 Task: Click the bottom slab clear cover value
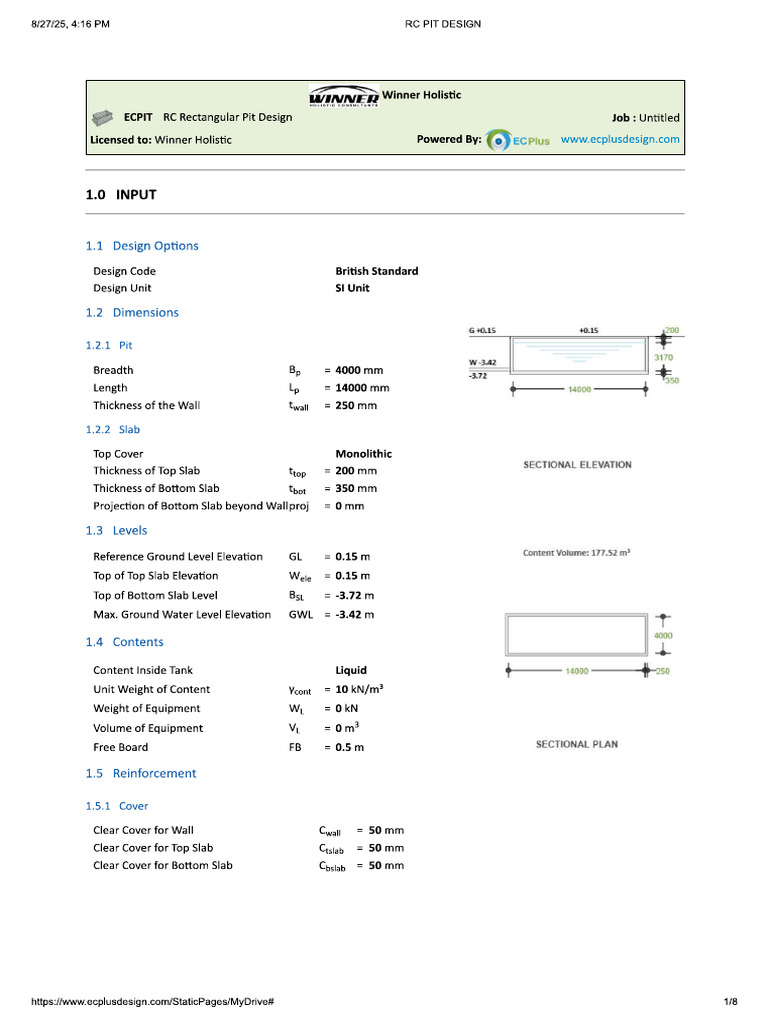387,865
